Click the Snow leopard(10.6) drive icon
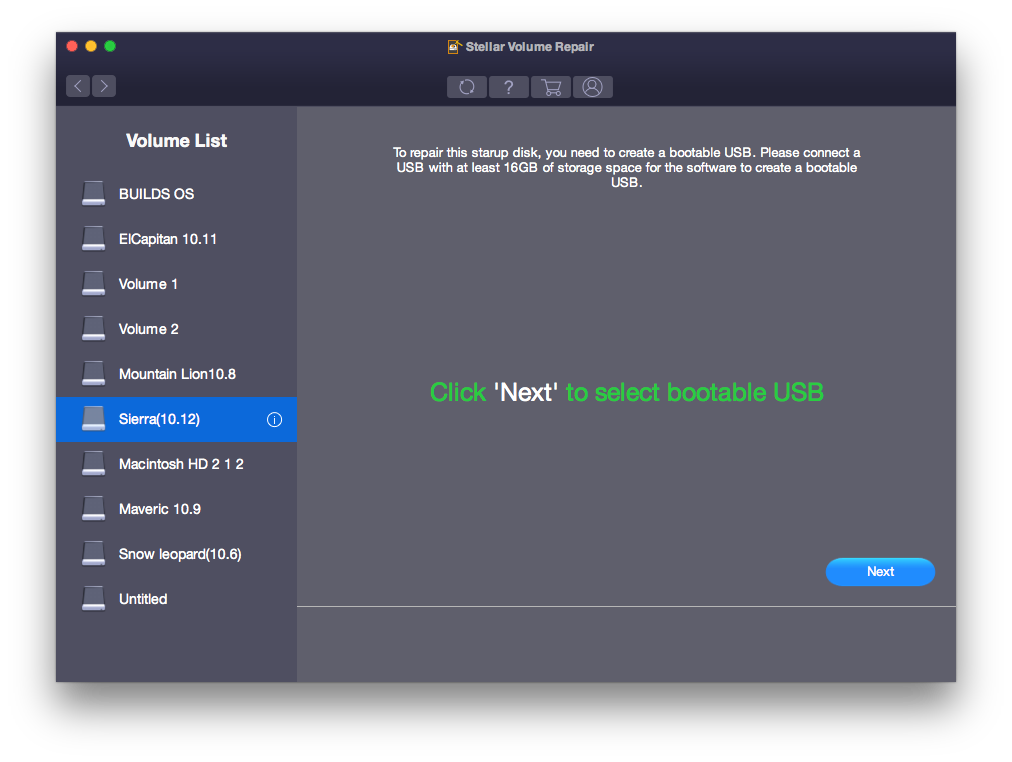 point(94,554)
